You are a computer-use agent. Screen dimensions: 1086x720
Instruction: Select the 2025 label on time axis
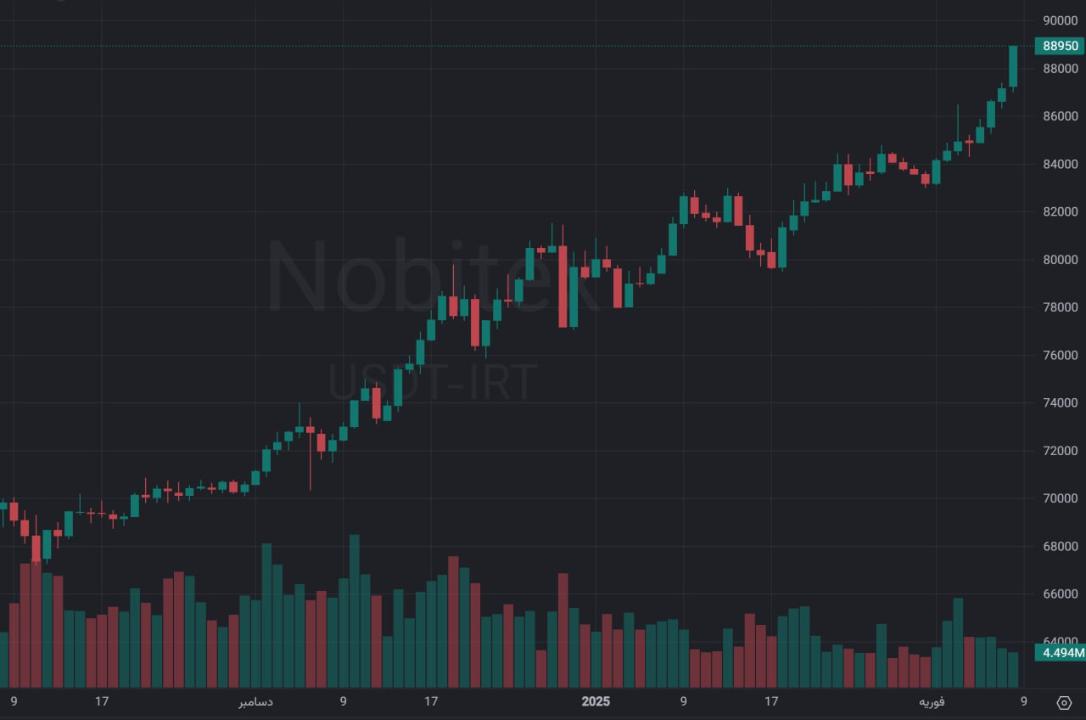coord(595,702)
